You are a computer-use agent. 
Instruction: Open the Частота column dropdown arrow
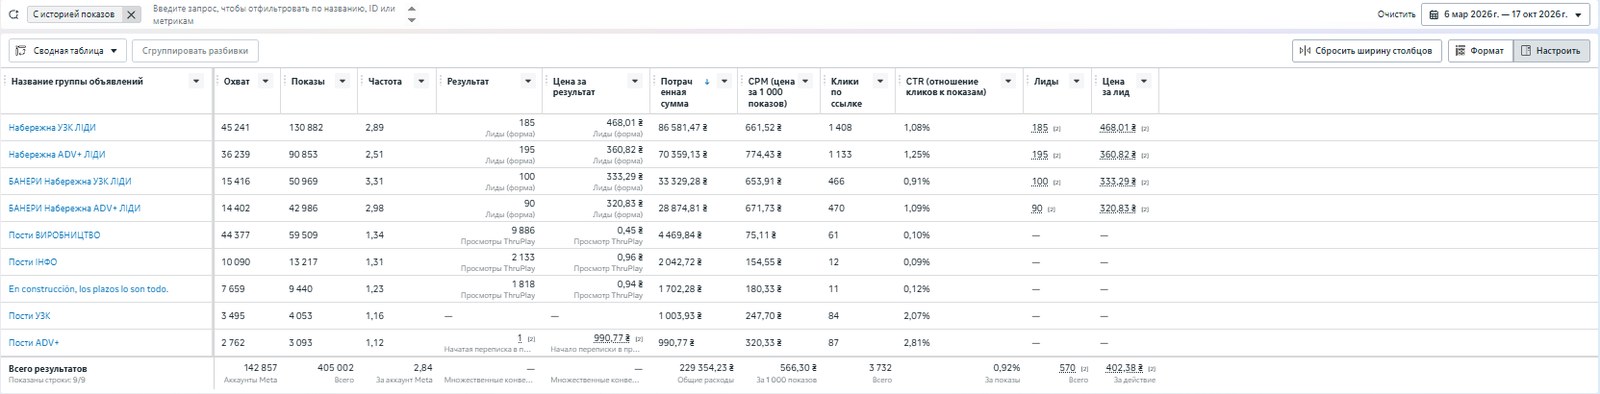pyautogui.click(x=421, y=82)
